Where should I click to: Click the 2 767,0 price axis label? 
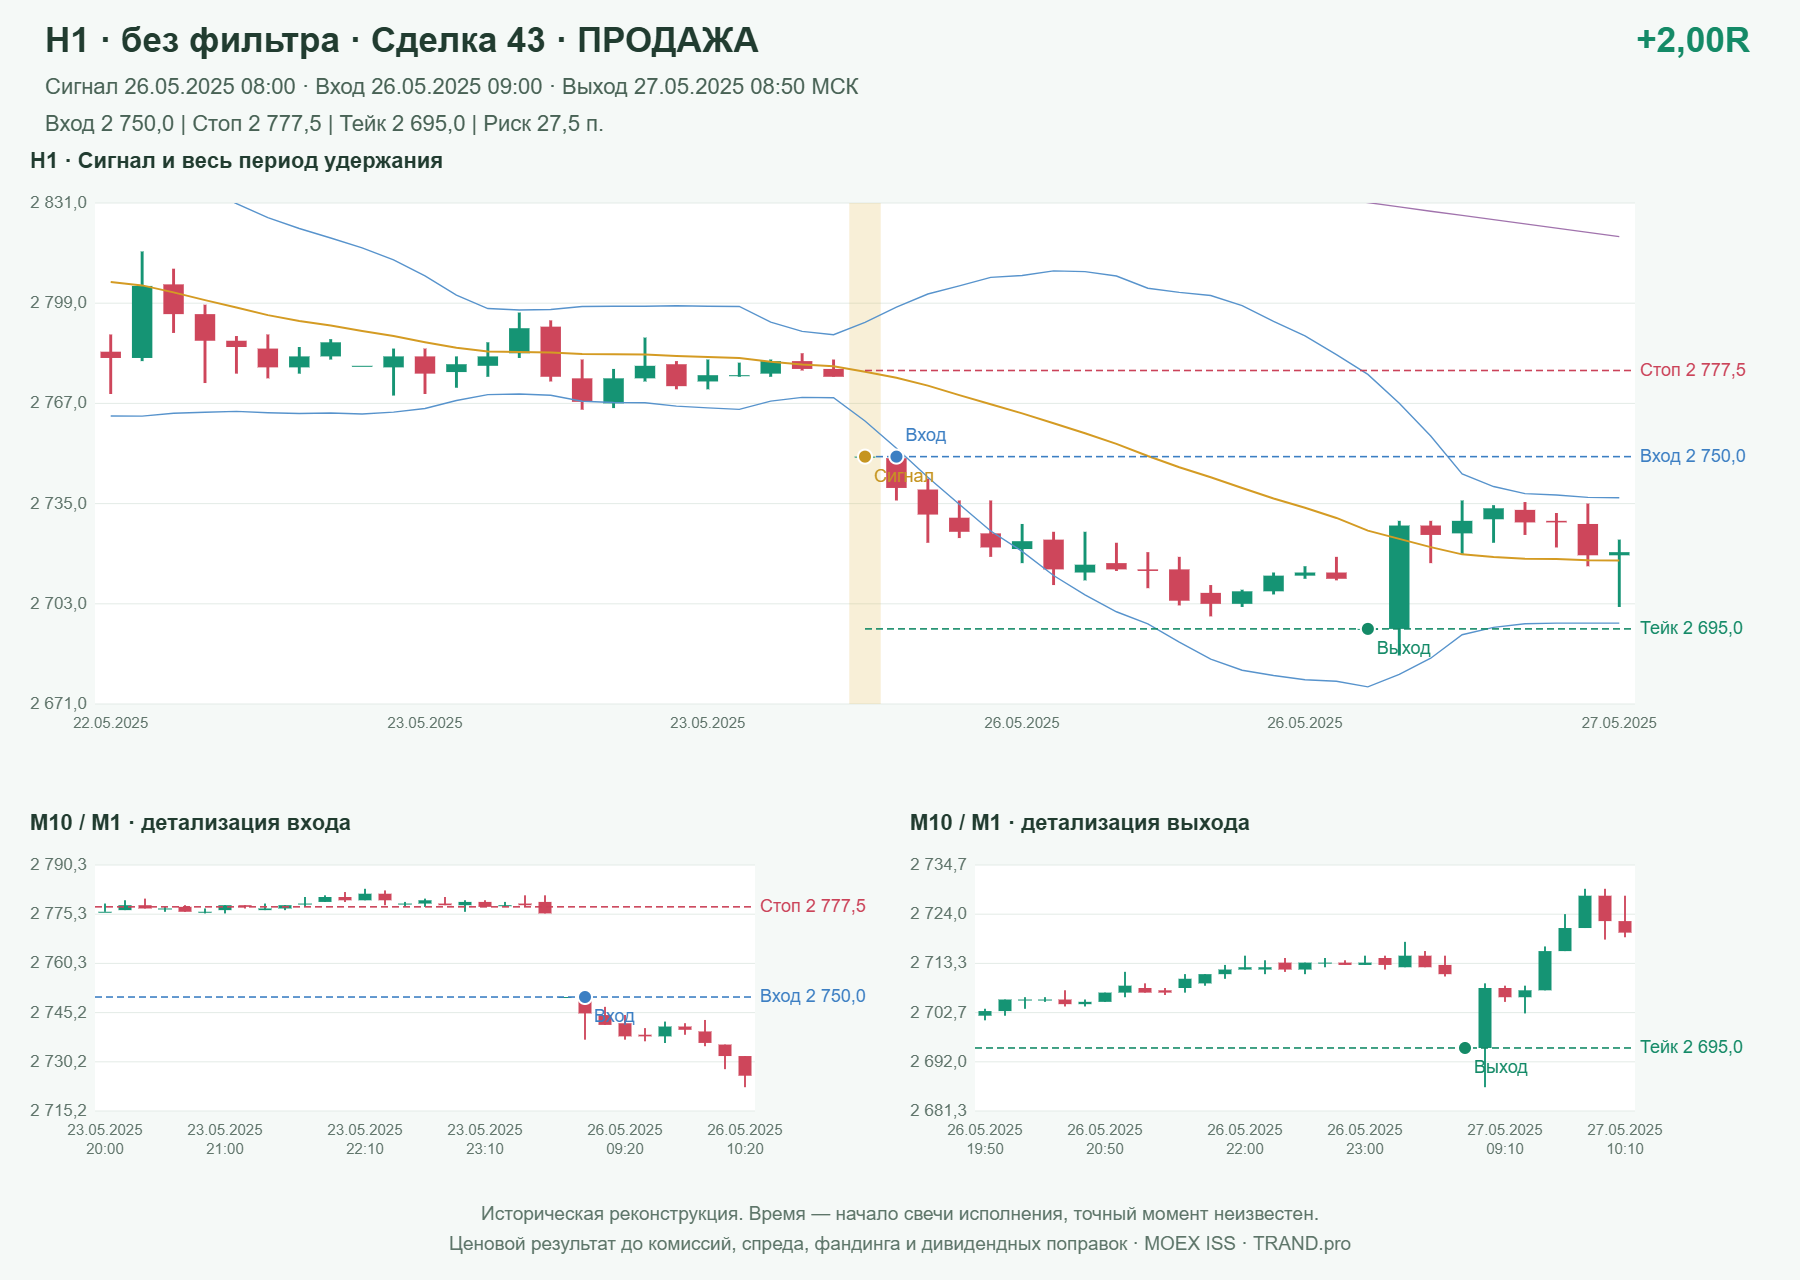tap(58, 403)
